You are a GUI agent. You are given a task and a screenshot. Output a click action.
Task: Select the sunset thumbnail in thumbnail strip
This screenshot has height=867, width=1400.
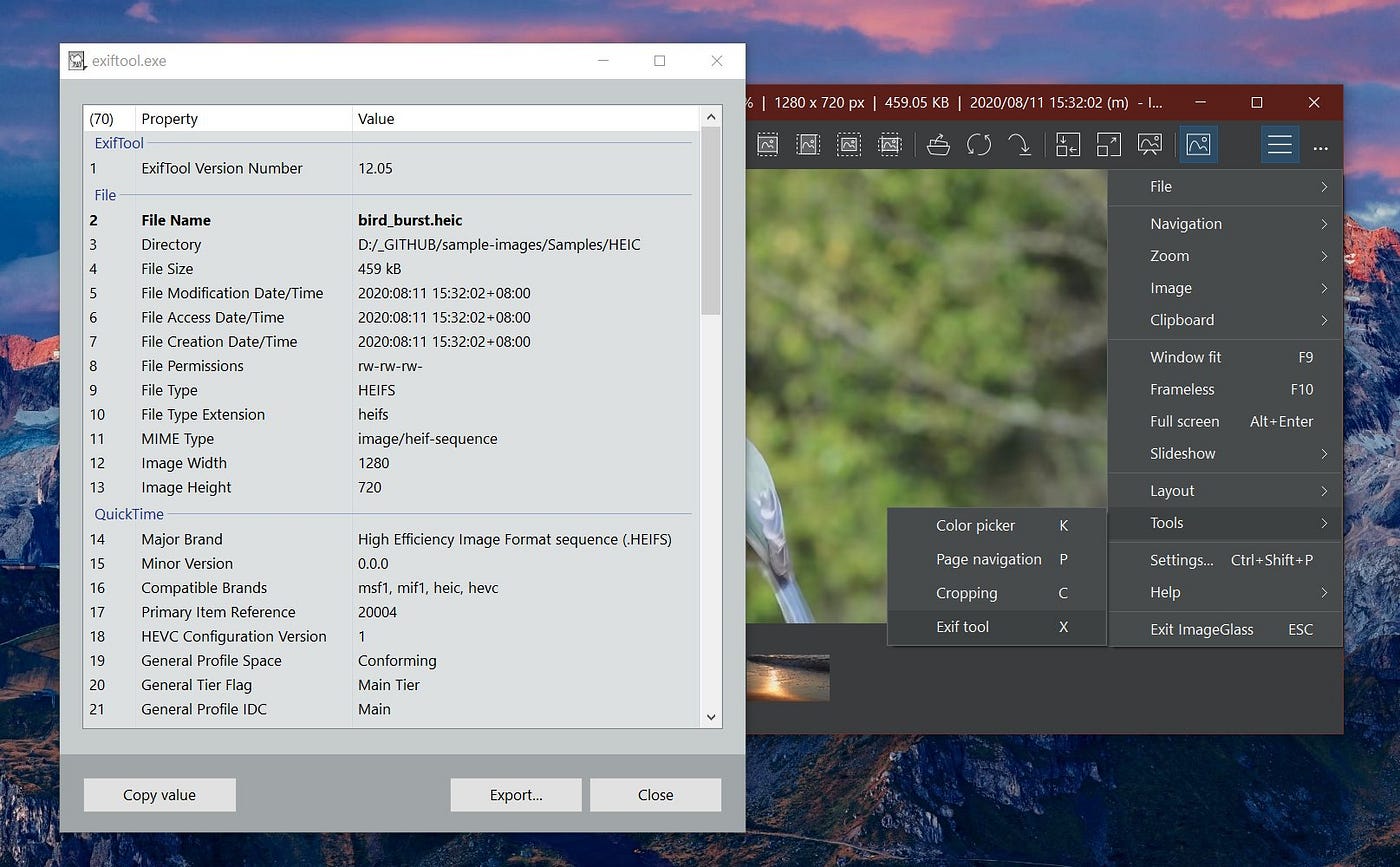pos(788,678)
